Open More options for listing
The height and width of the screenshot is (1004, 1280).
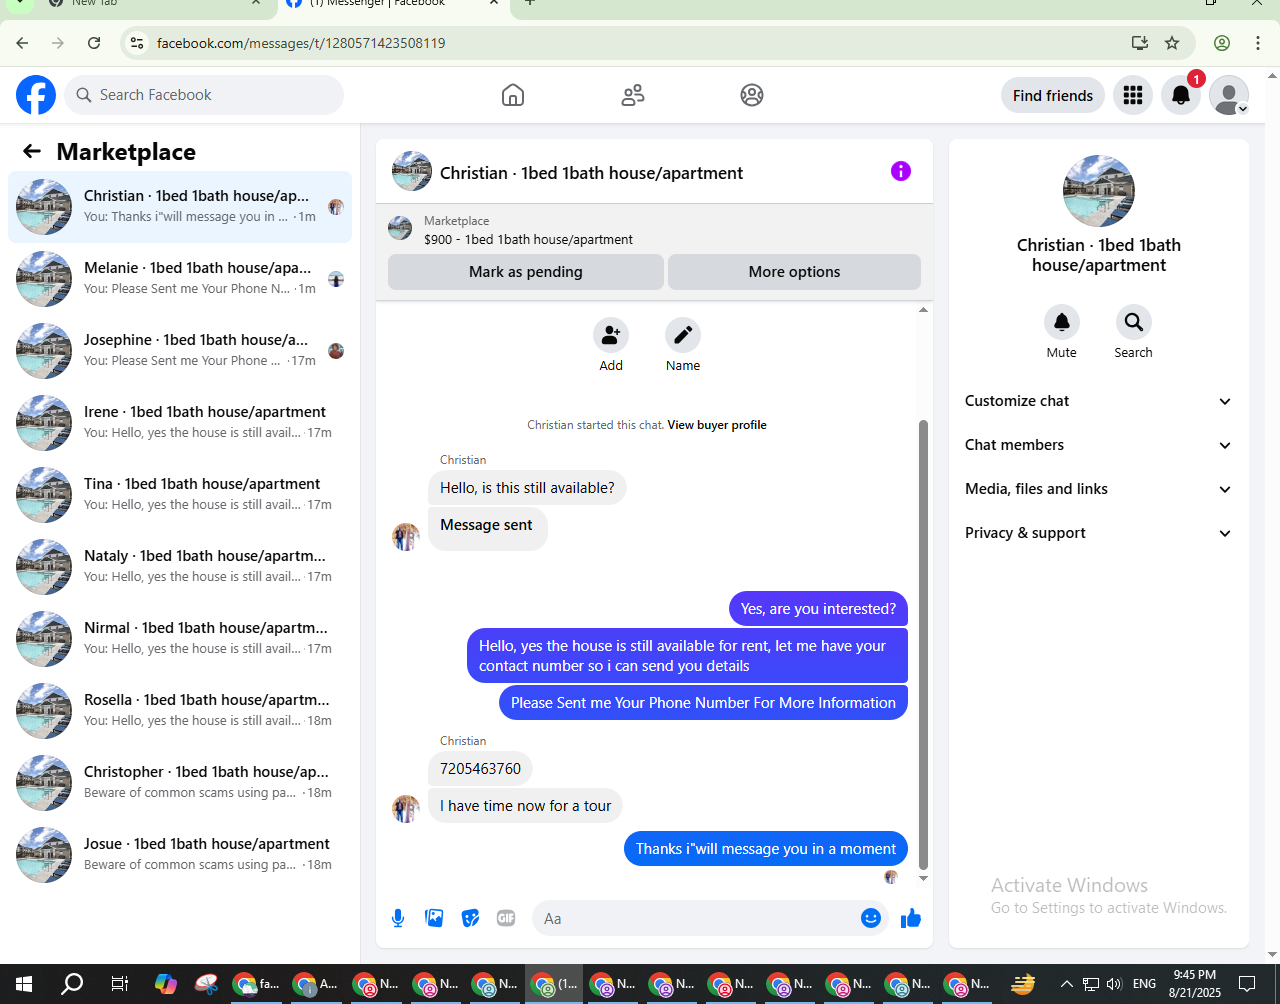pyautogui.click(x=794, y=272)
